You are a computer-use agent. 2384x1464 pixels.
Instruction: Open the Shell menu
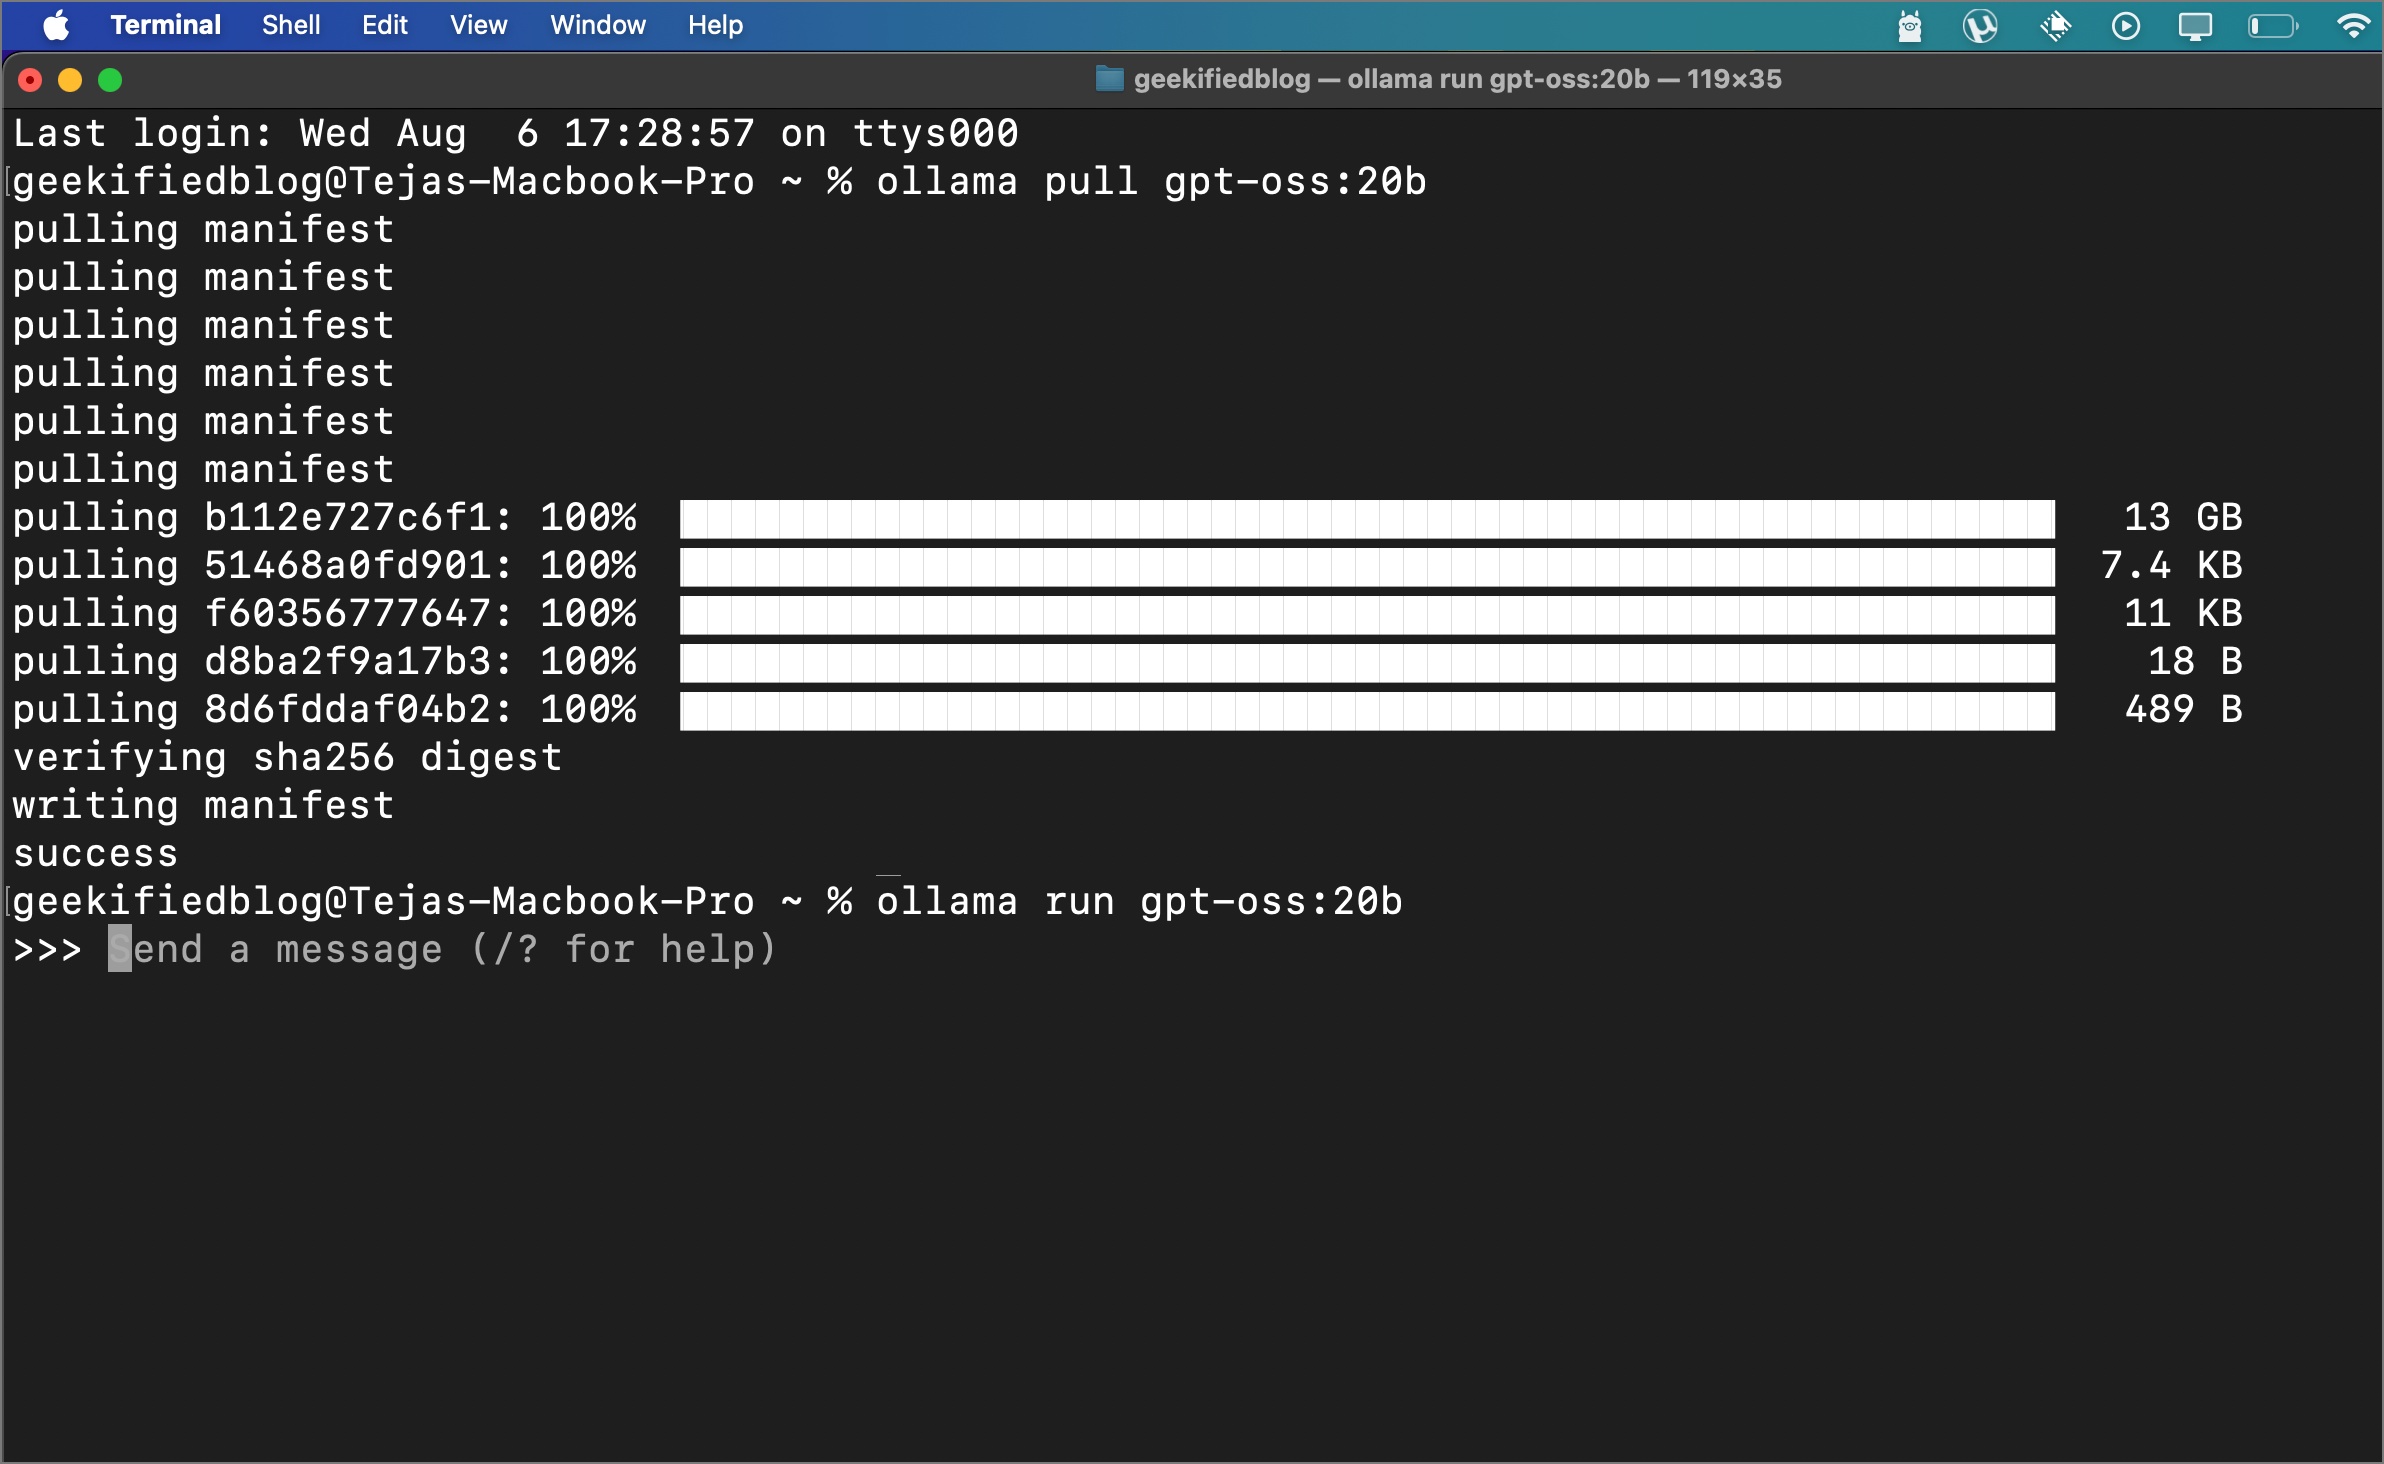[290, 25]
